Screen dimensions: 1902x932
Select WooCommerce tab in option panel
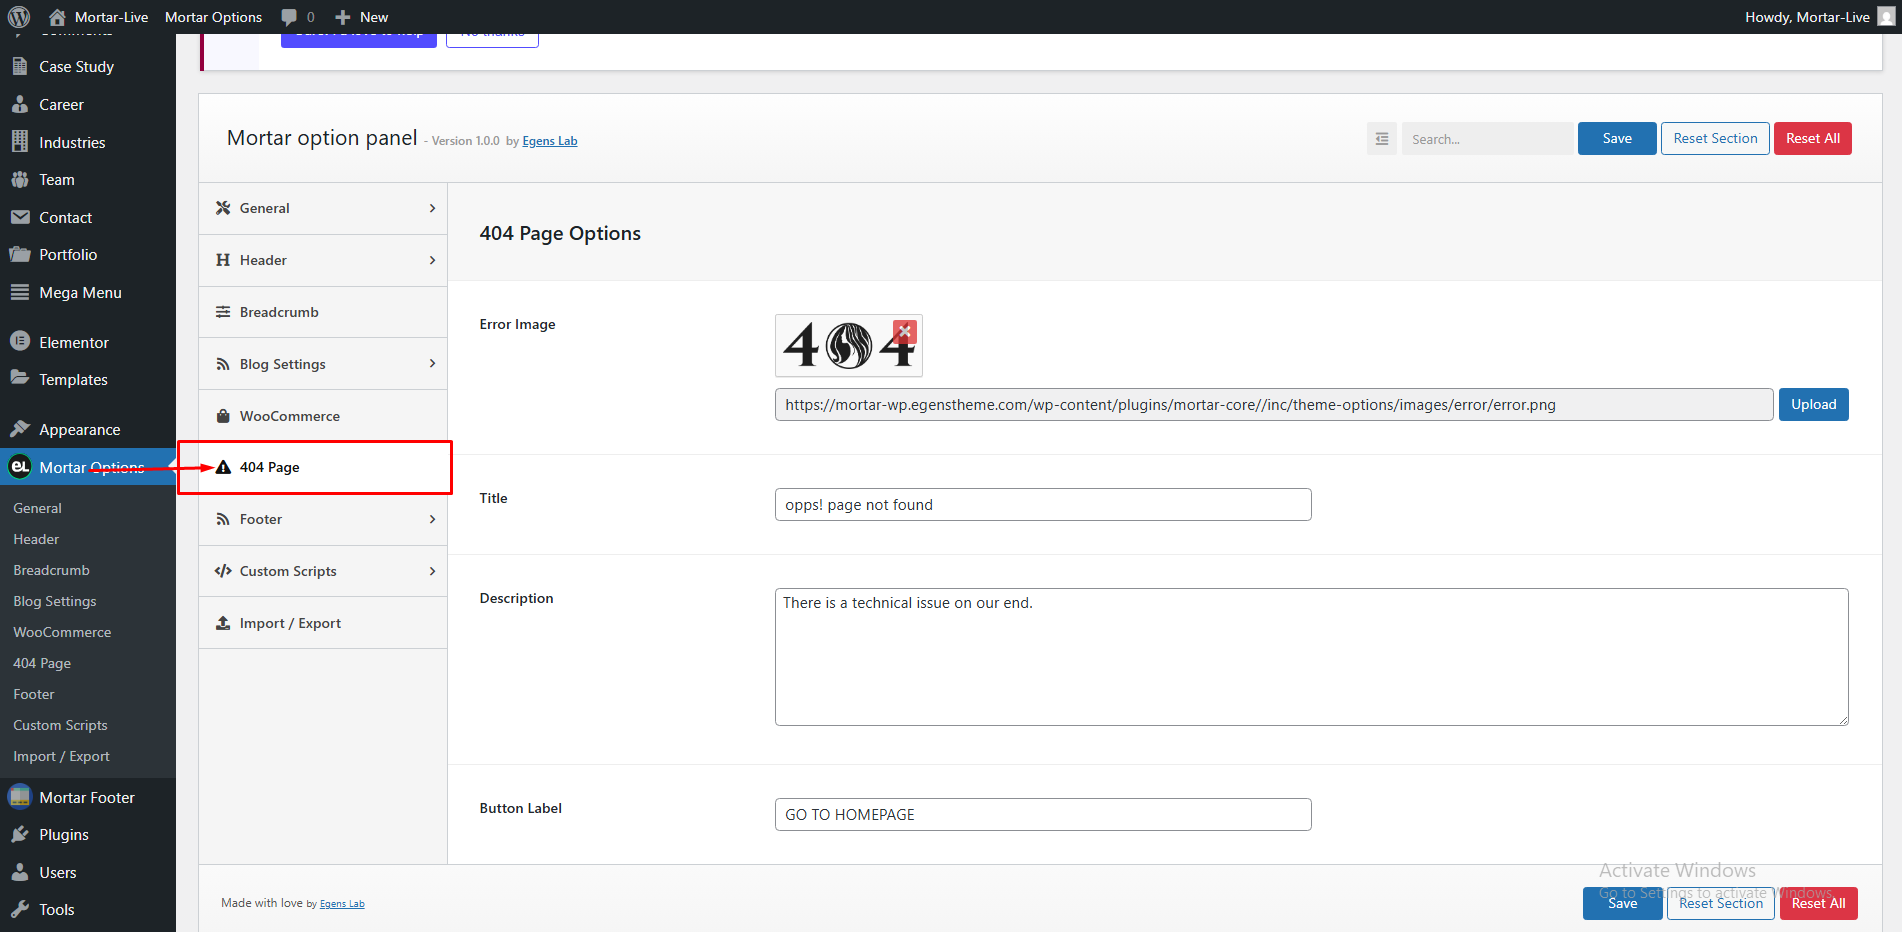point(322,416)
